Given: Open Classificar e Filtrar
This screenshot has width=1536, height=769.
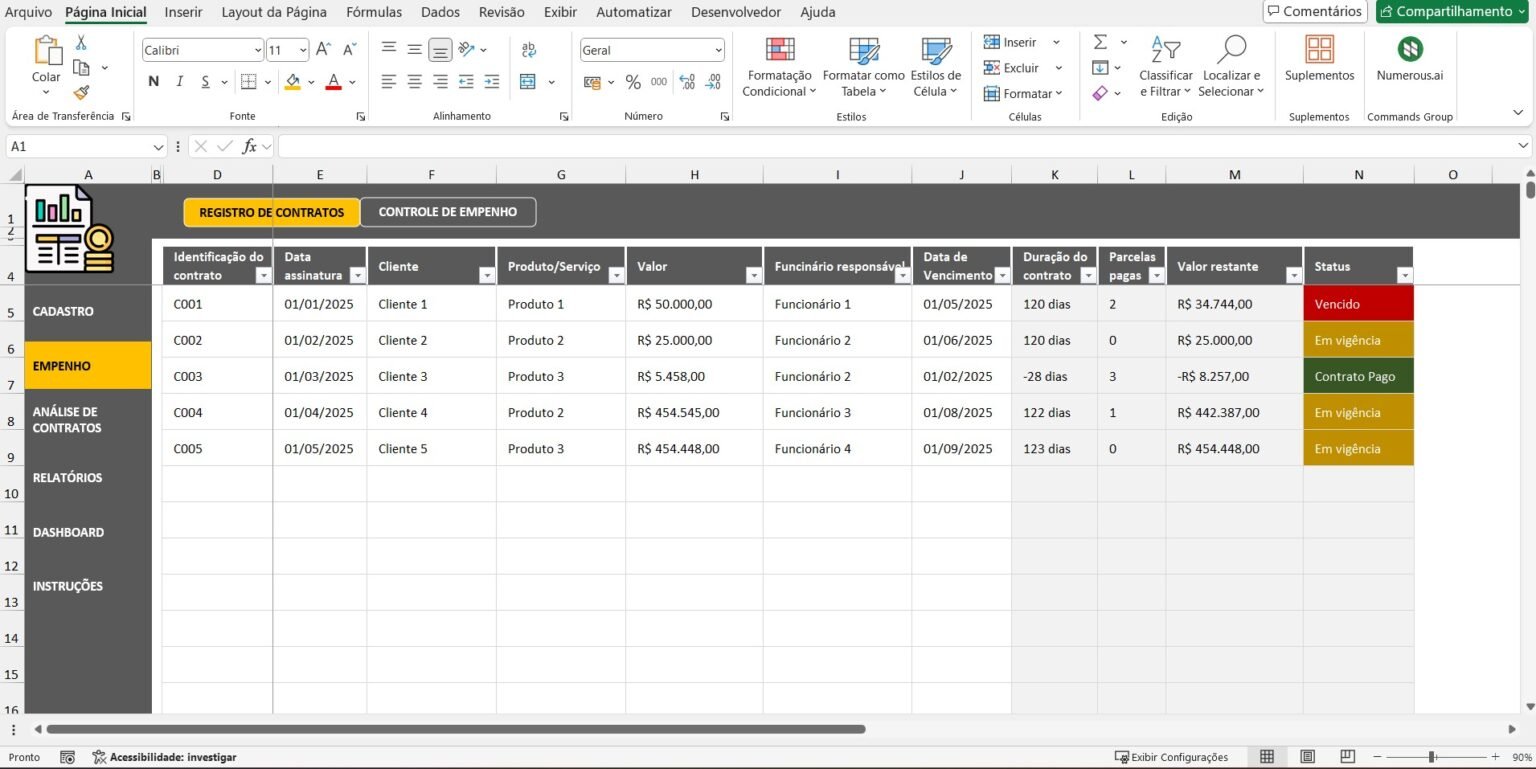Looking at the screenshot, I should (x=1166, y=68).
